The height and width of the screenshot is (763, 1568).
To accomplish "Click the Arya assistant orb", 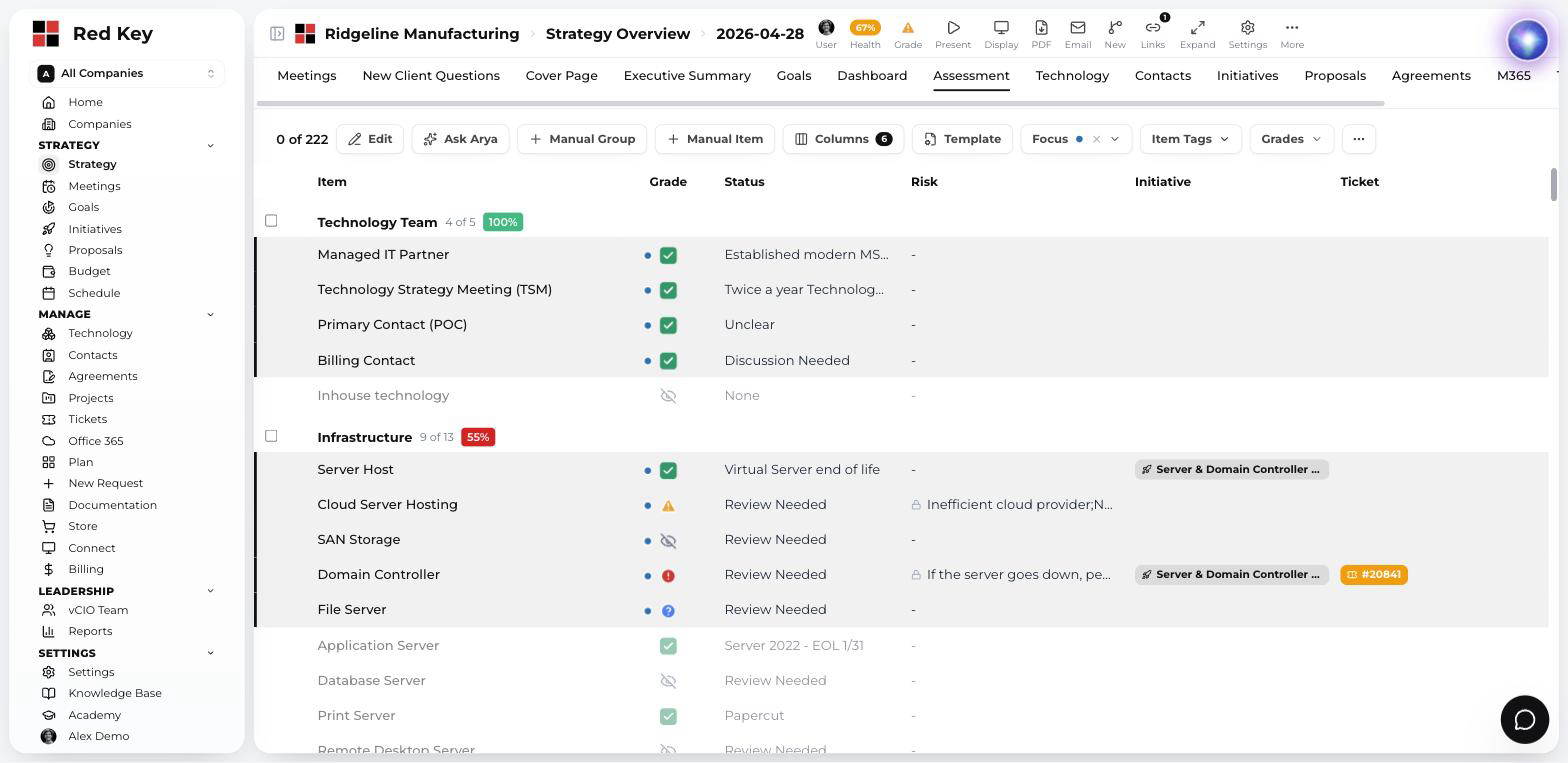I will [x=1527, y=40].
